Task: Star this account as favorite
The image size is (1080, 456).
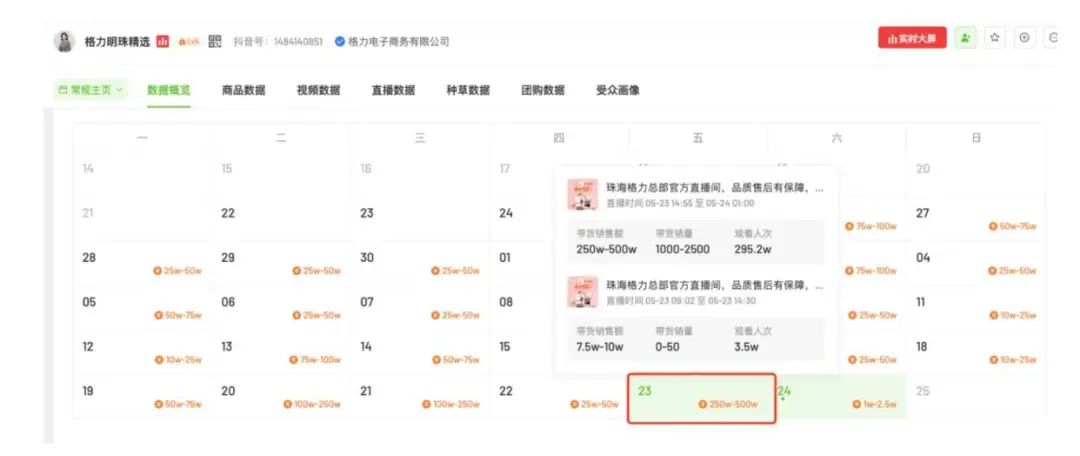Action: tap(995, 39)
